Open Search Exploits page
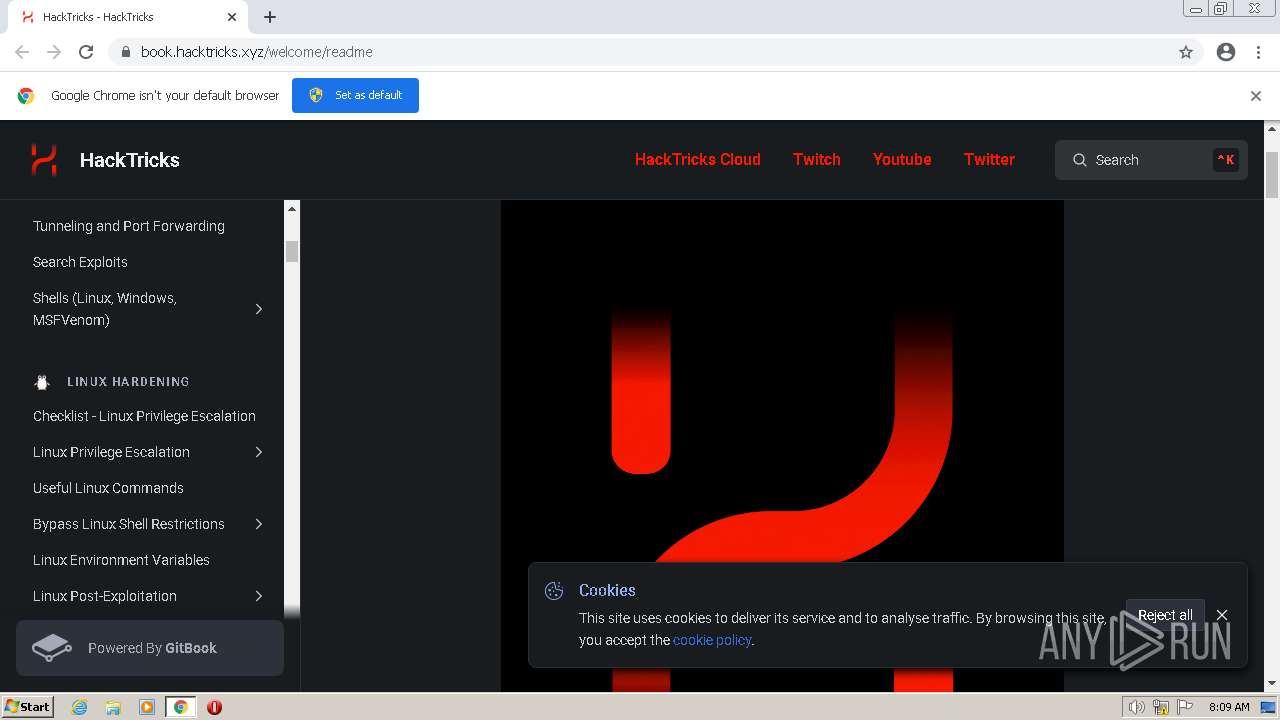Image resolution: width=1280 pixels, height=720 pixels. coord(80,262)
